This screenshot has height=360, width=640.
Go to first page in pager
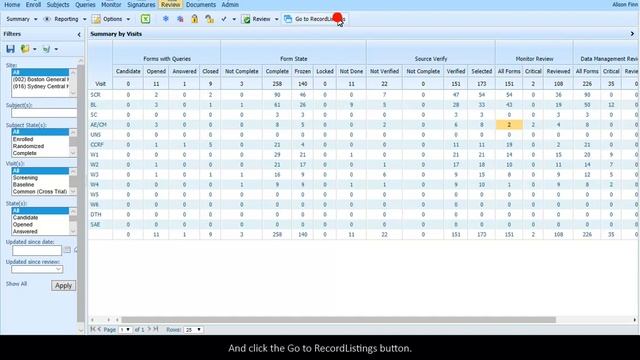(93, 329)
